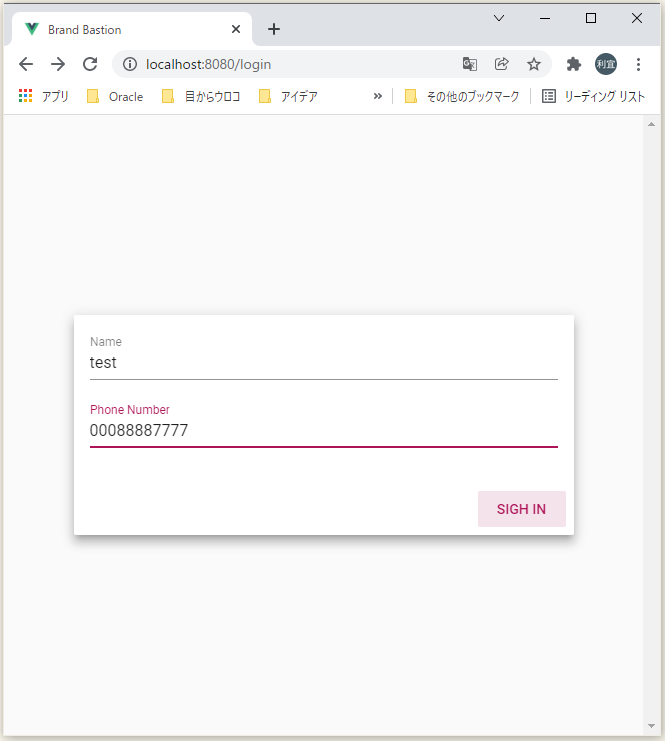Open a new browser tab
This screenshot has width=665, height=741.
[274, 29]
